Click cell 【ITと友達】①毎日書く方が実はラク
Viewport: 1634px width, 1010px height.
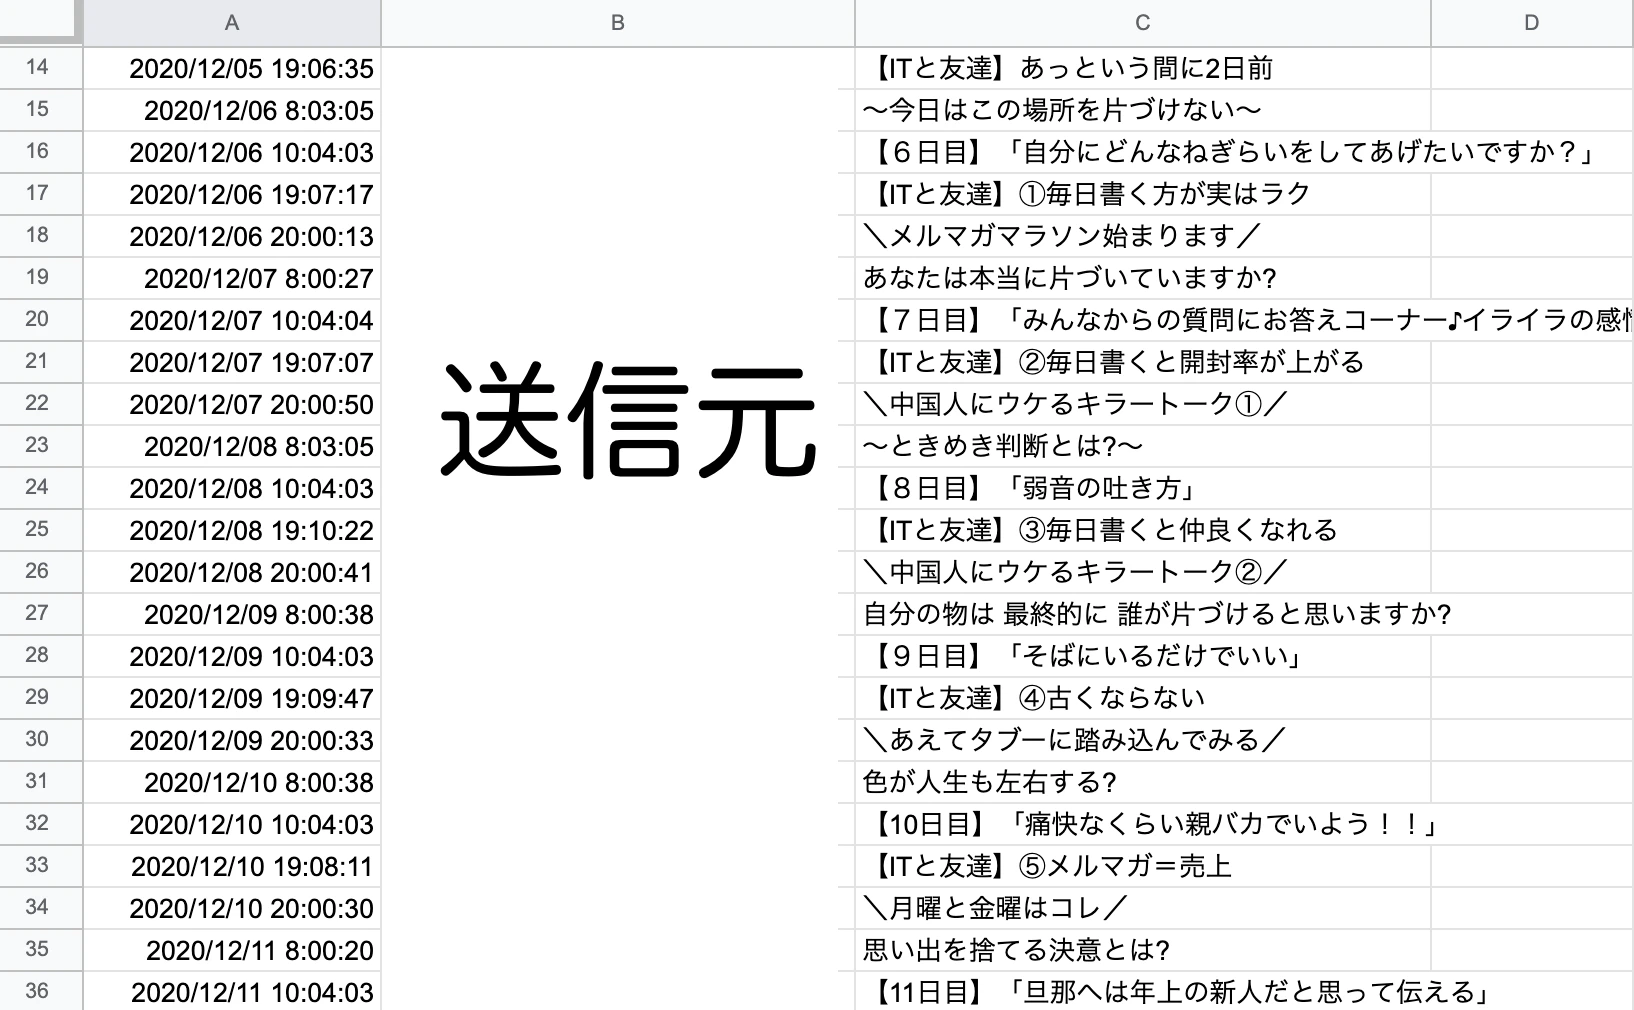(1143, 194)
